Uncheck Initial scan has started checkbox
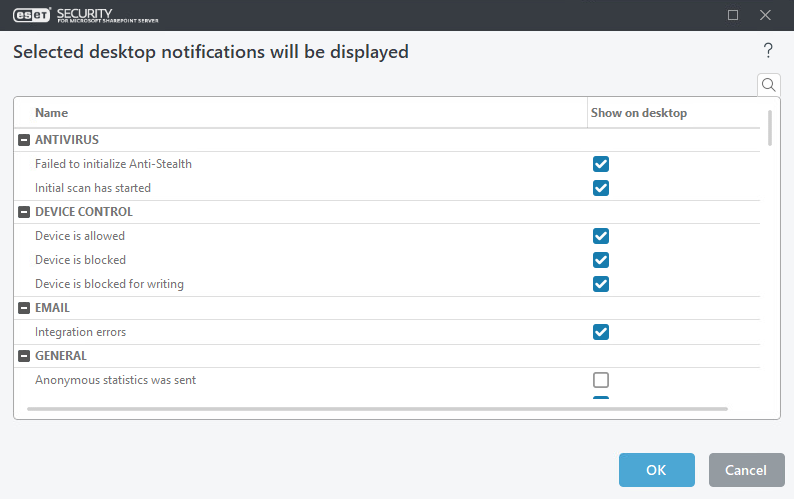The image size is (794, 499). (x=601, y=188)
